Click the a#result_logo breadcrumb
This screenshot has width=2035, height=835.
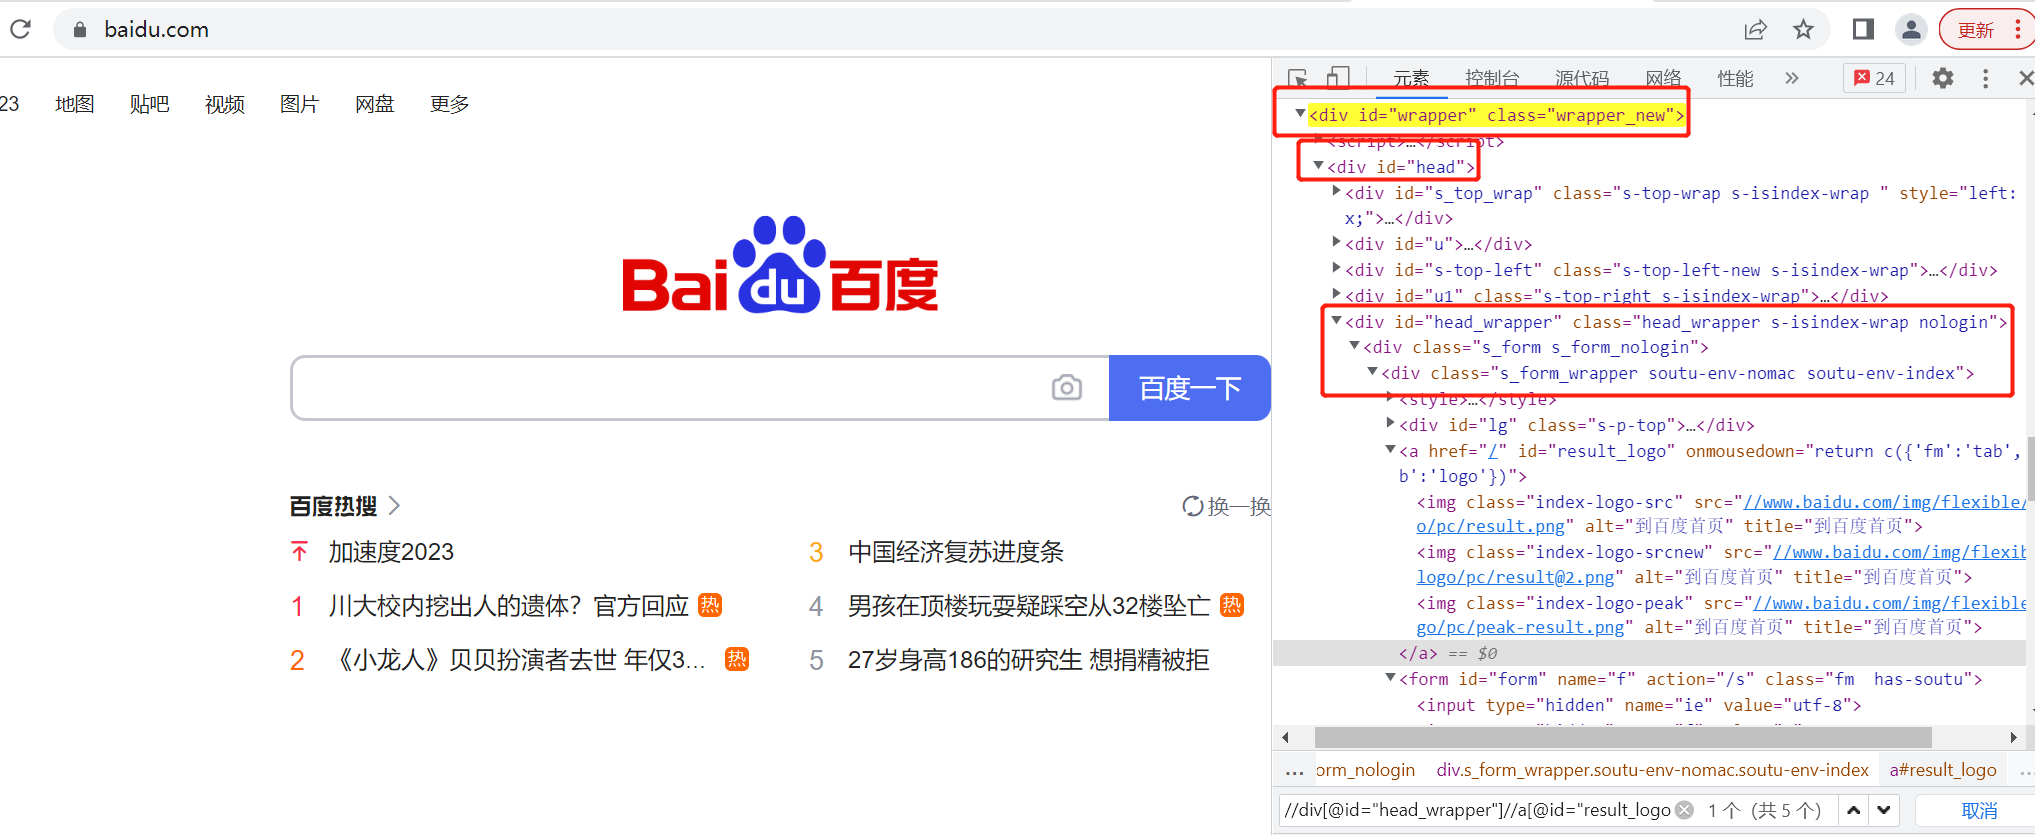click(1942, 770)
